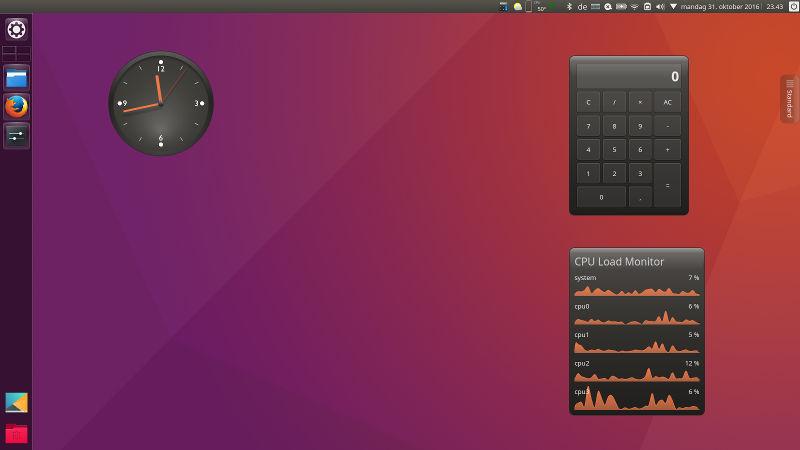Open the 'de' keyboard layout indicator
This screenshot has height=450, width=800.
pos(582,6)
